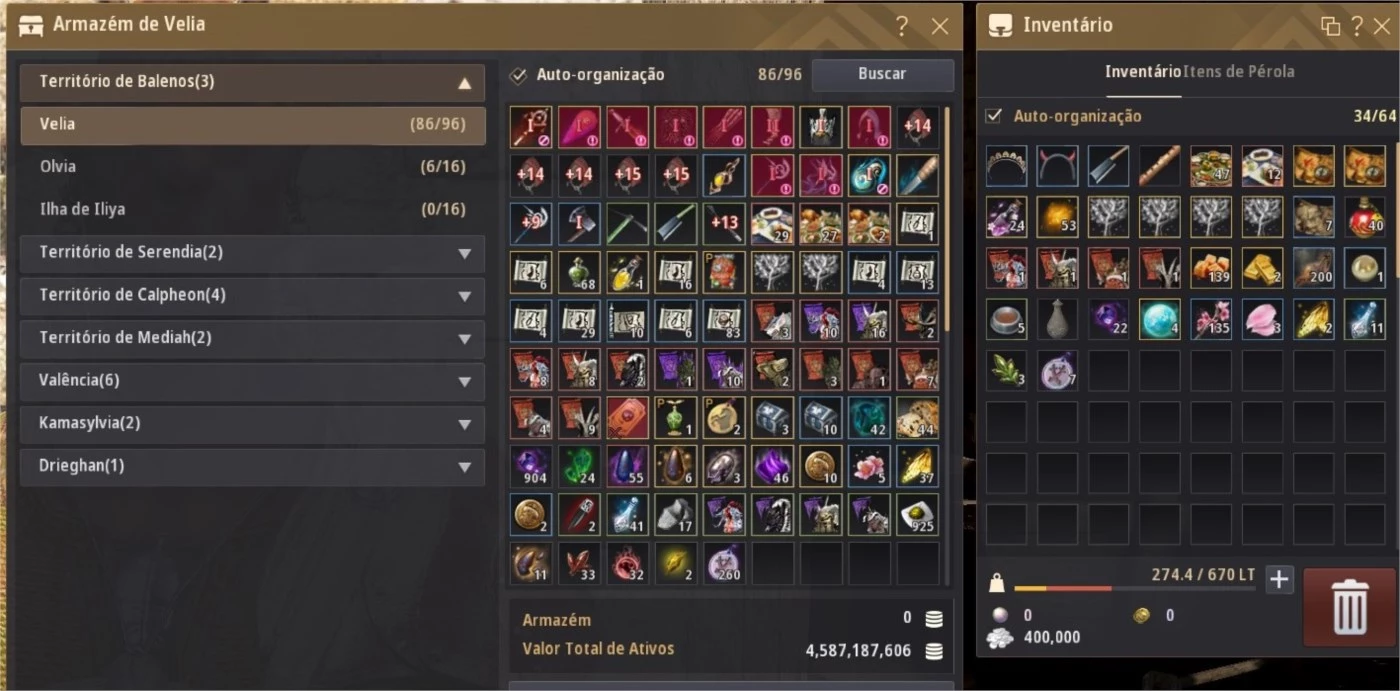Switch to Itens de Pérola tab
This screenshot has height=691, width=1400.
click(x=1239, y=71)
